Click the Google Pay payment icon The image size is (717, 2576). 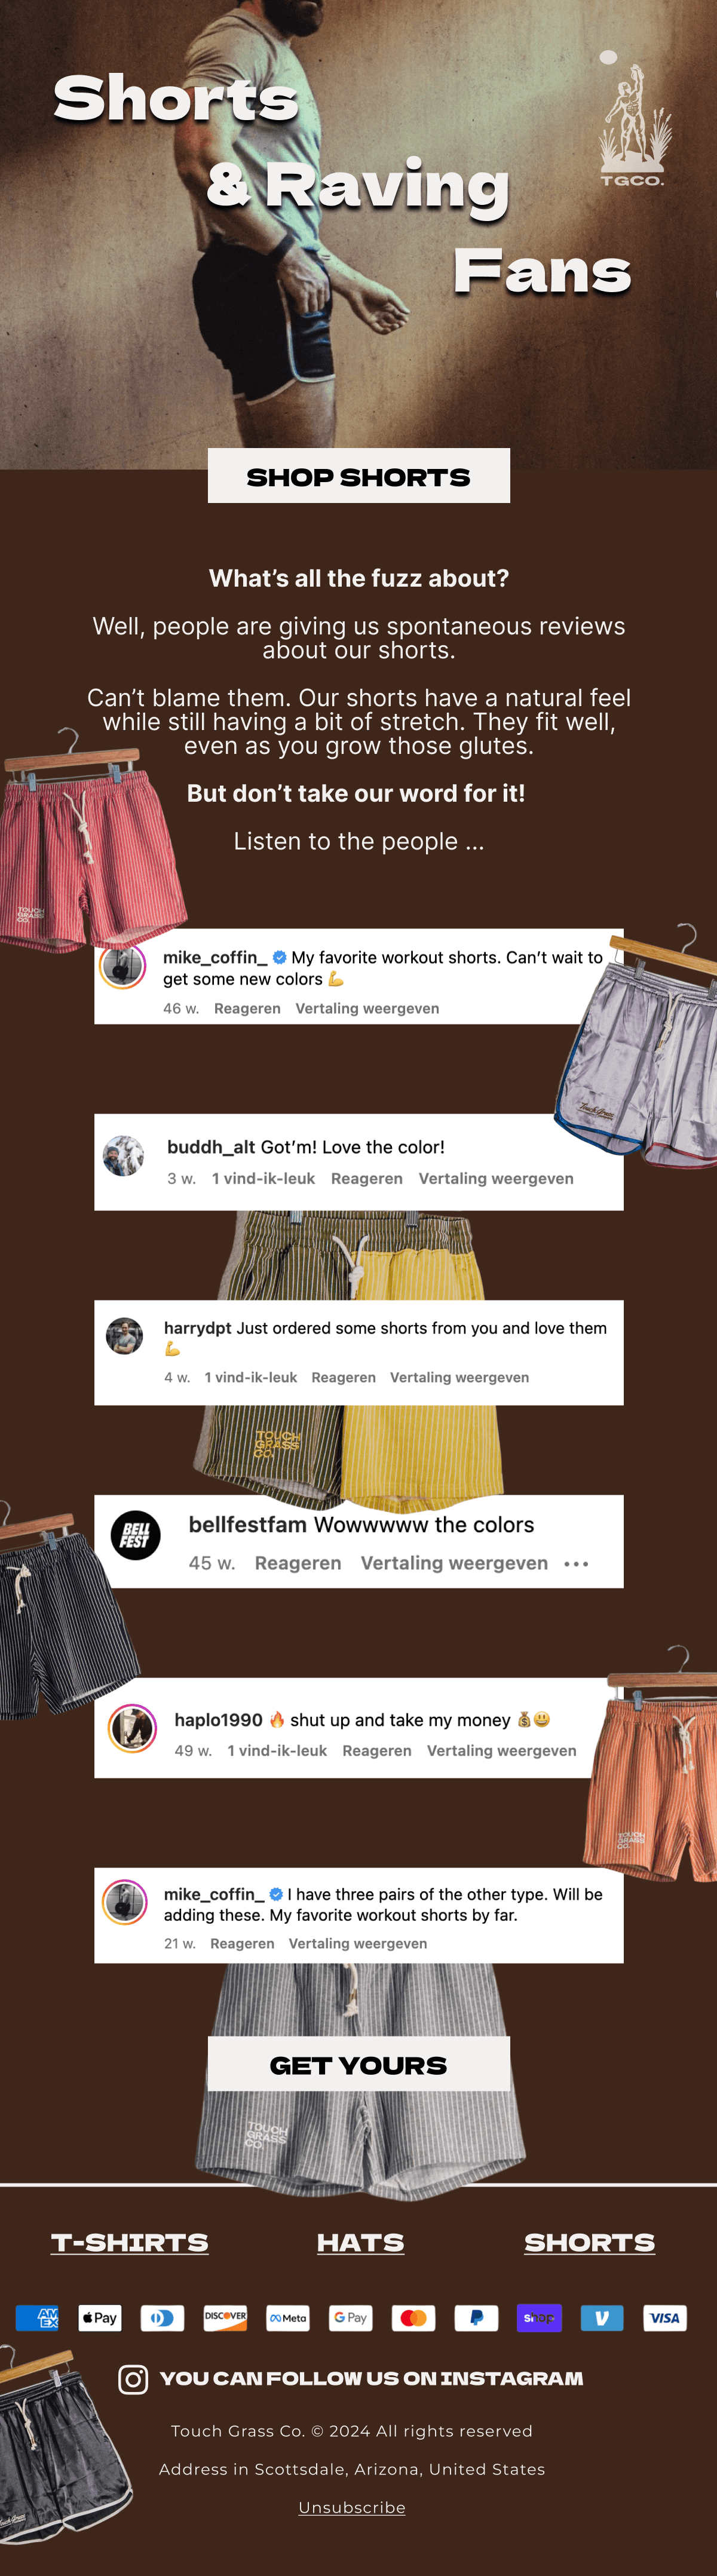351,2318
